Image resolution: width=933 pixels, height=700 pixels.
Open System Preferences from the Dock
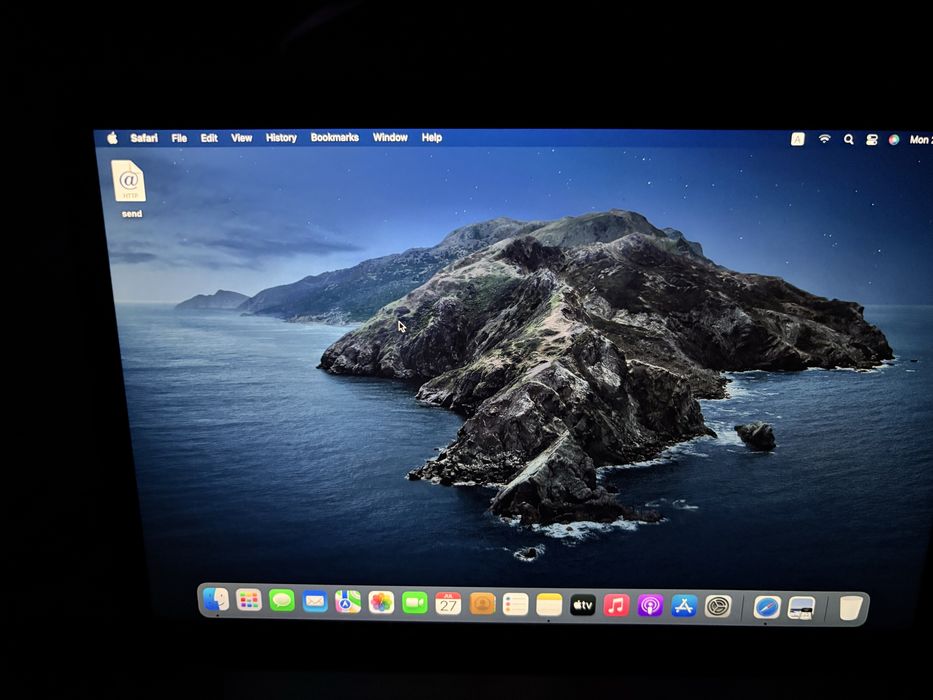point(718,607)
